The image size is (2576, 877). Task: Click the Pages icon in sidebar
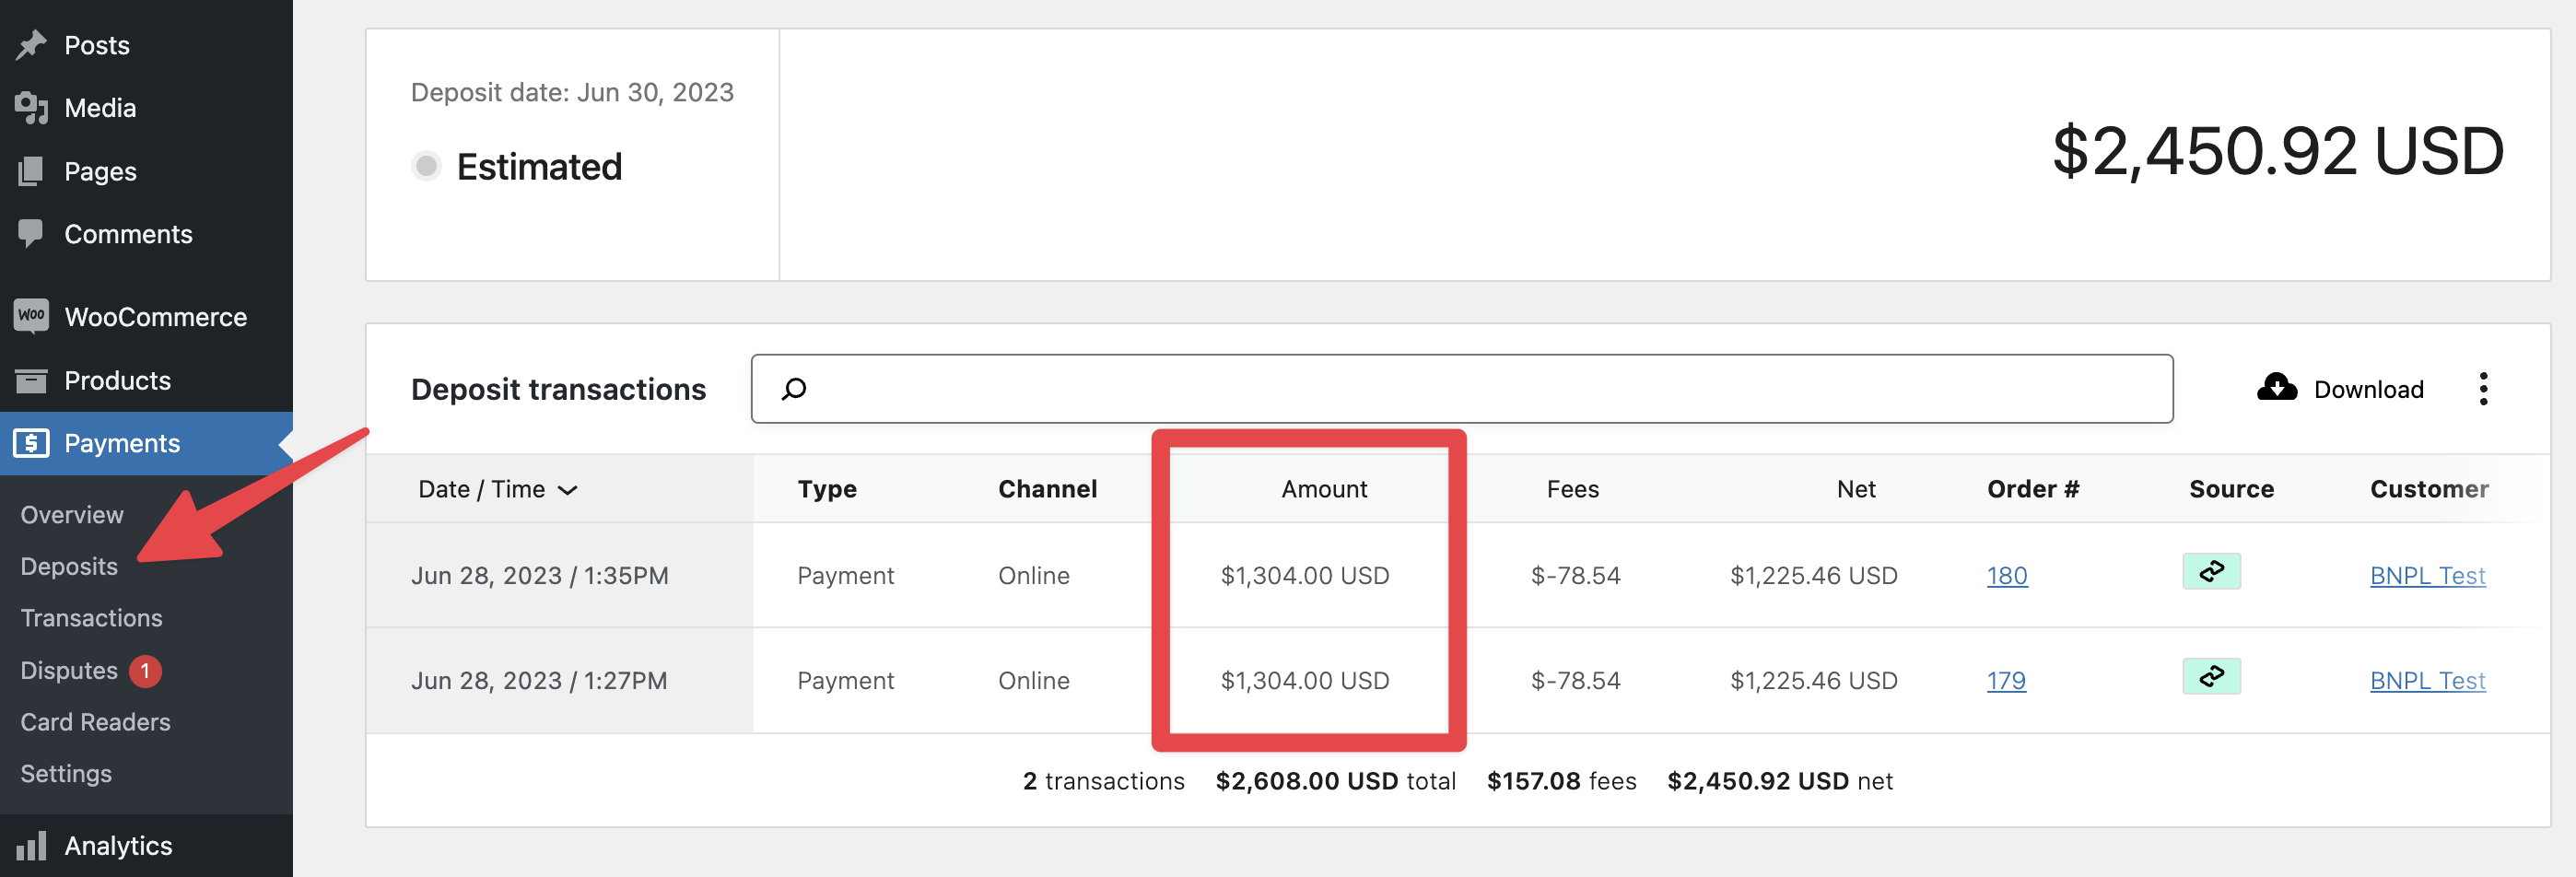[31, 171]
